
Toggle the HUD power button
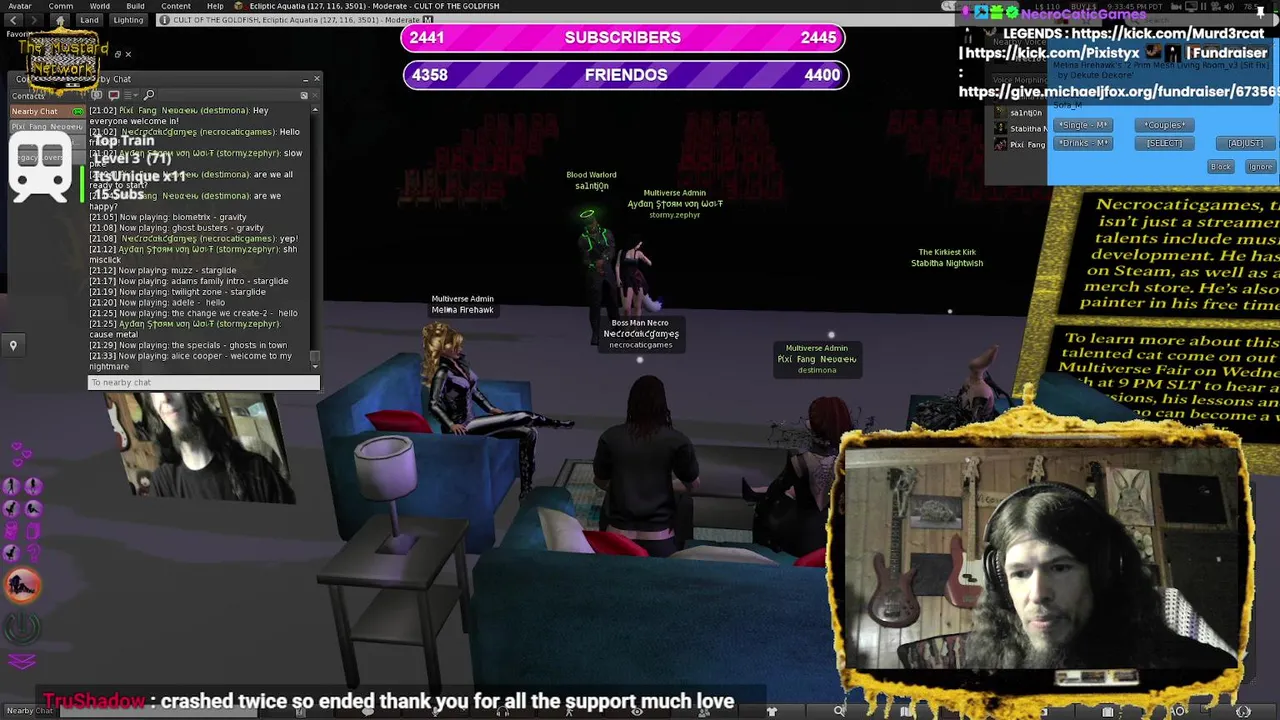(x=23, y=628)
